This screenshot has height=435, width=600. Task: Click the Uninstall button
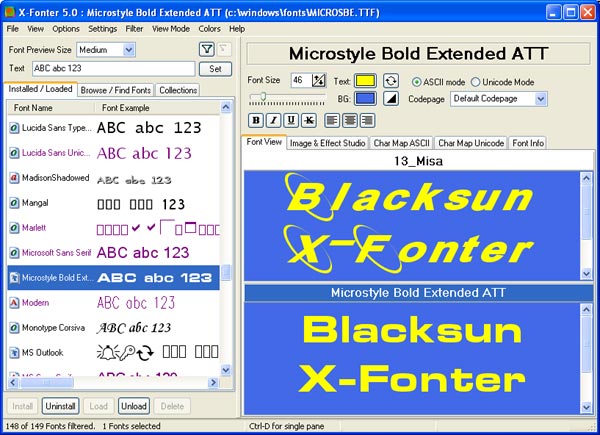pos(60,406)
